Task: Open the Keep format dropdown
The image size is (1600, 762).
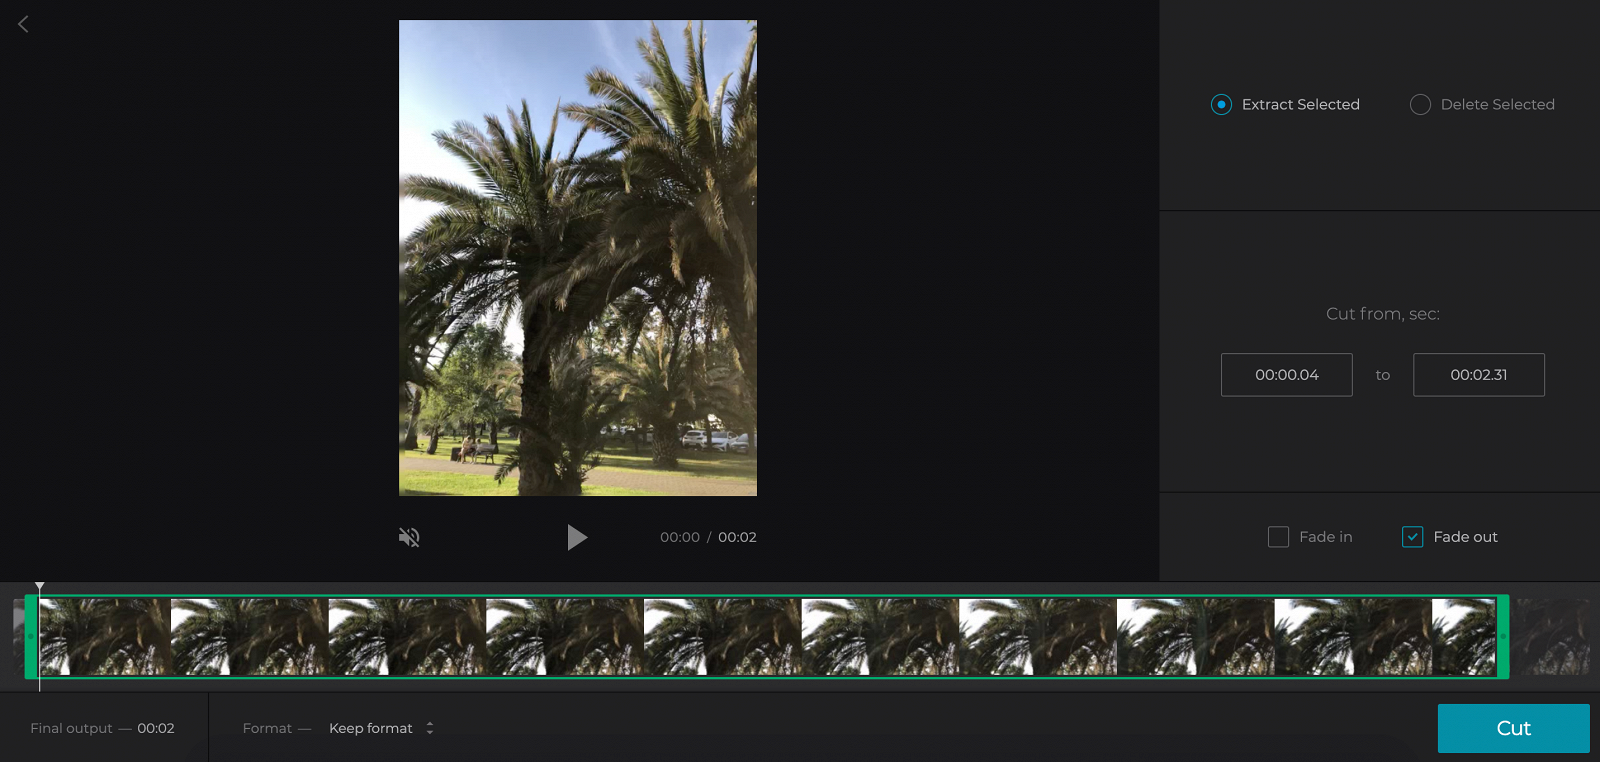Action: click(371, 728)
